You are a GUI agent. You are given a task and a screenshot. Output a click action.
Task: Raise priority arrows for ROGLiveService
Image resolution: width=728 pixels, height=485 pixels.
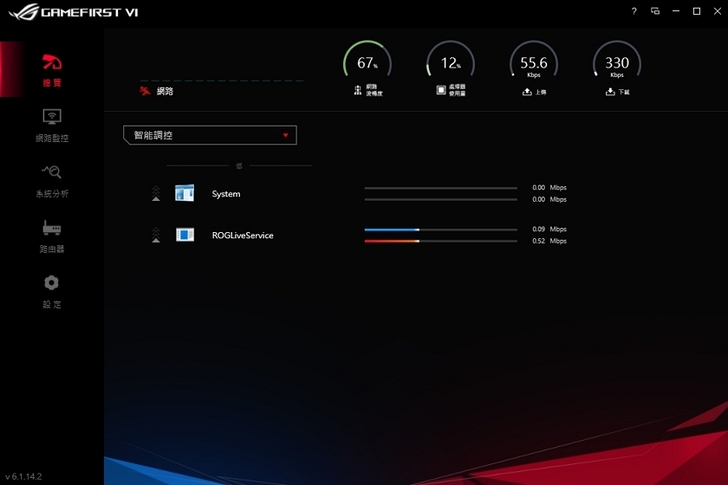(x=155, y=235)
